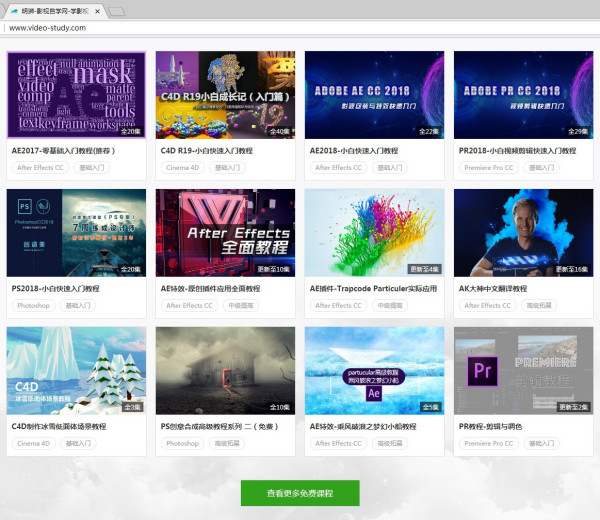
Task: Open the colorful Trapcode Particular thumbnail
Action: coord(375,233)
